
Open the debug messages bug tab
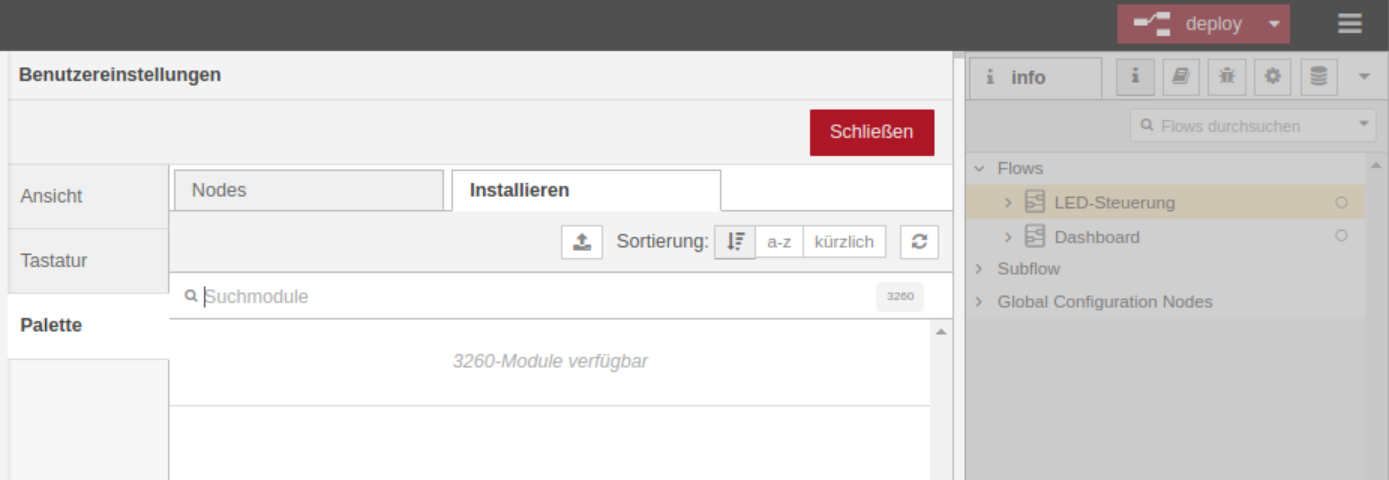pyautogui.click(x=1227, y=77)
